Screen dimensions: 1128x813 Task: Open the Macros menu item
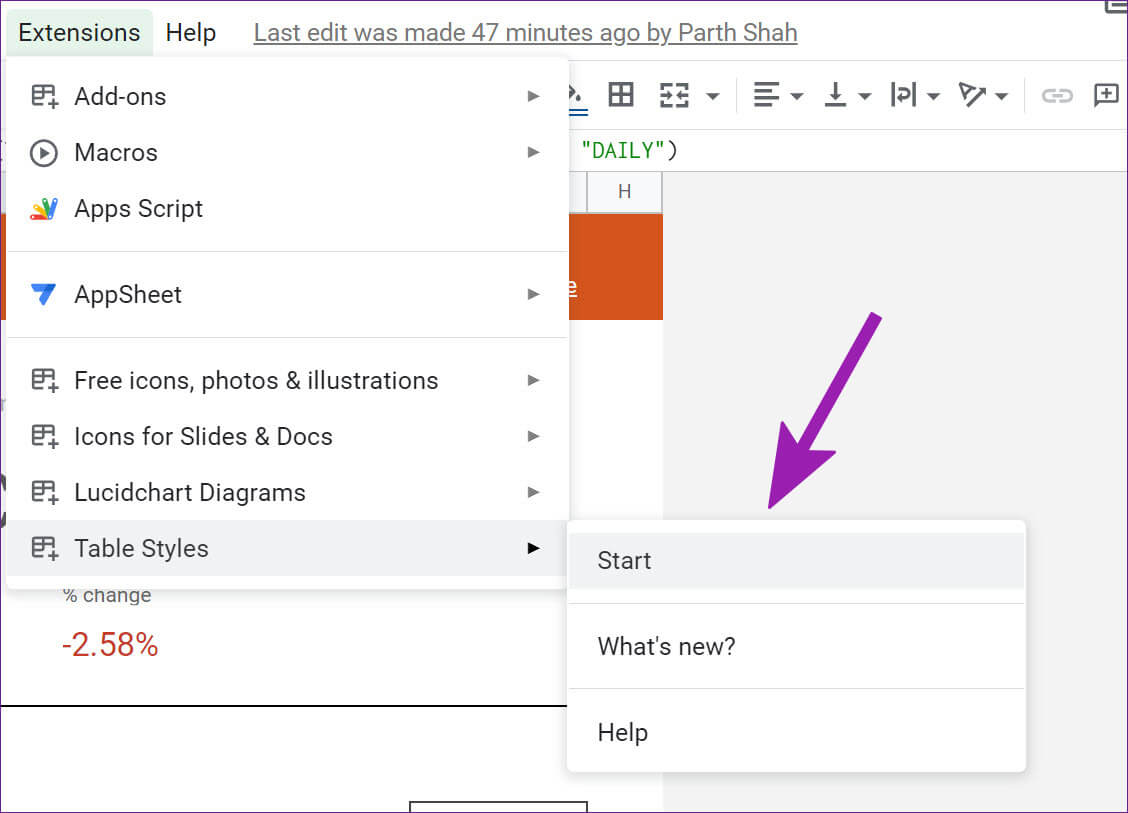point(116,153)
